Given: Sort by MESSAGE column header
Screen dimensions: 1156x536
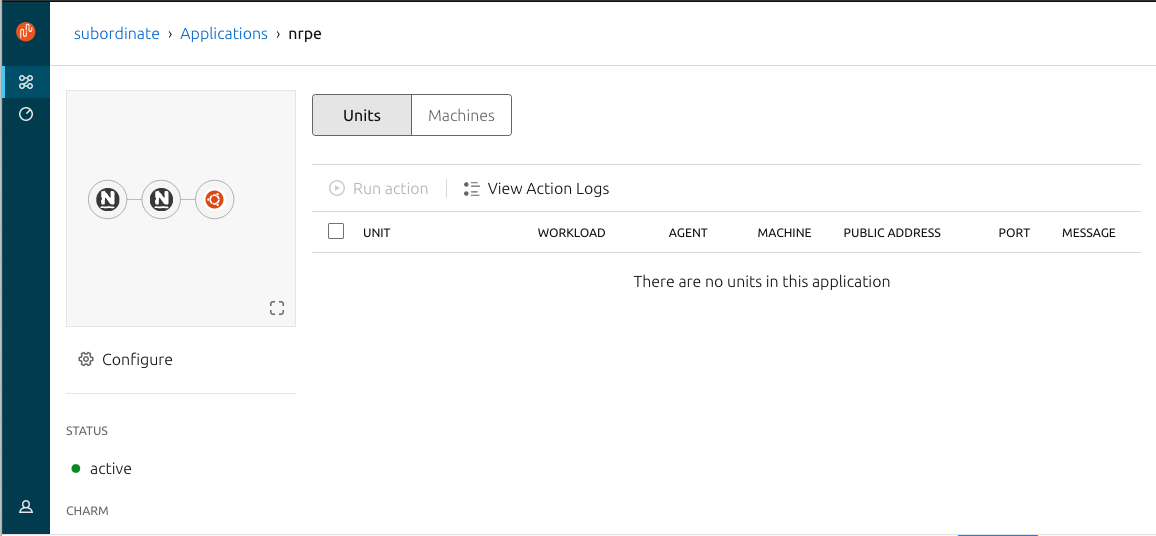Looking at the screenshot, I should (1089, 233).
